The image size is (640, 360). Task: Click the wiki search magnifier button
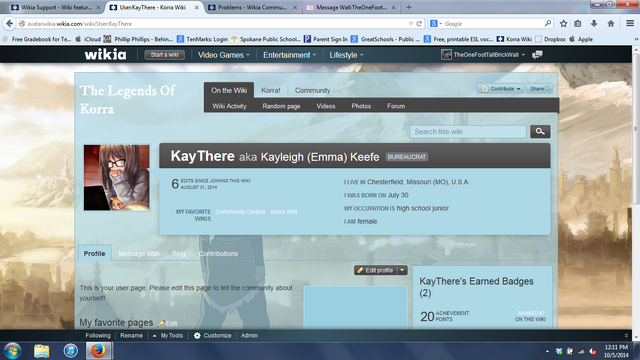click(540, 131)
